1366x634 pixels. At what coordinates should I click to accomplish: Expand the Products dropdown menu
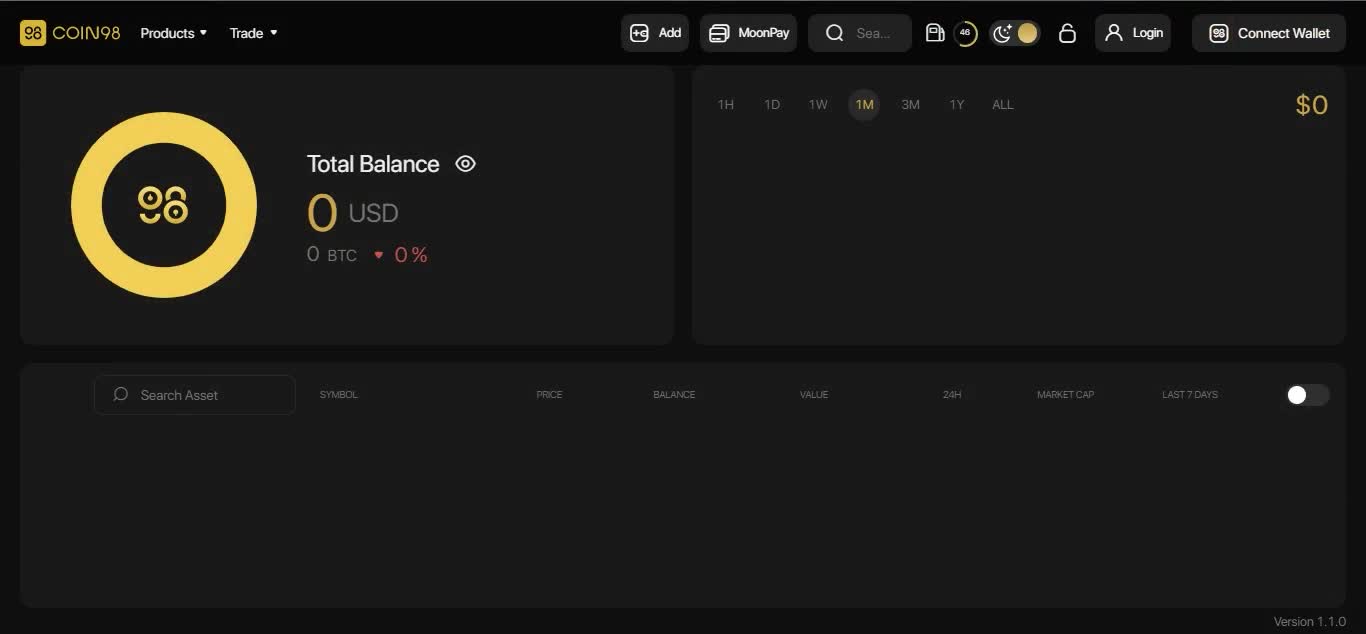pos(174,33)
